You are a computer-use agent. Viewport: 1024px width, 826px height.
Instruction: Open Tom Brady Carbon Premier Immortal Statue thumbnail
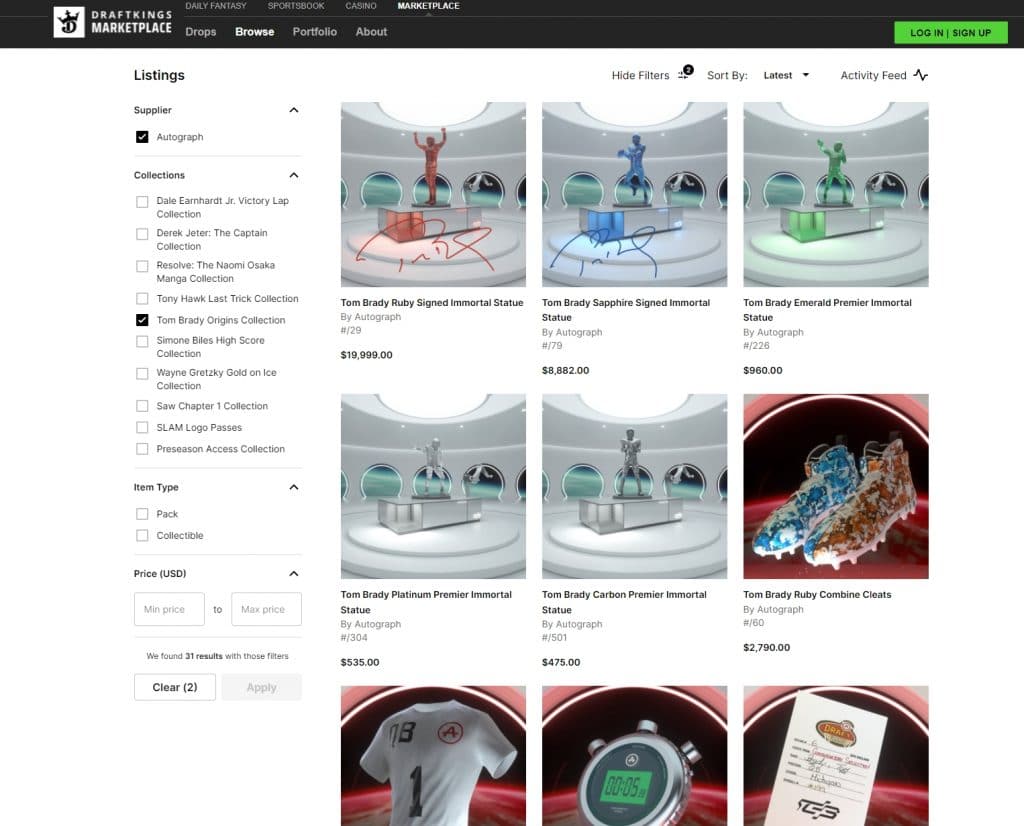pos(634,486)
